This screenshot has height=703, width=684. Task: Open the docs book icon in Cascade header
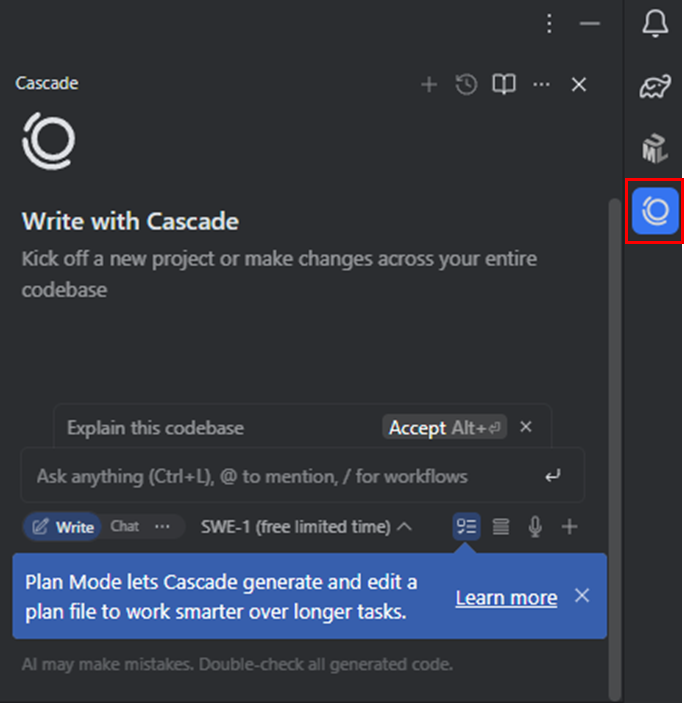[x=504, y=84]
